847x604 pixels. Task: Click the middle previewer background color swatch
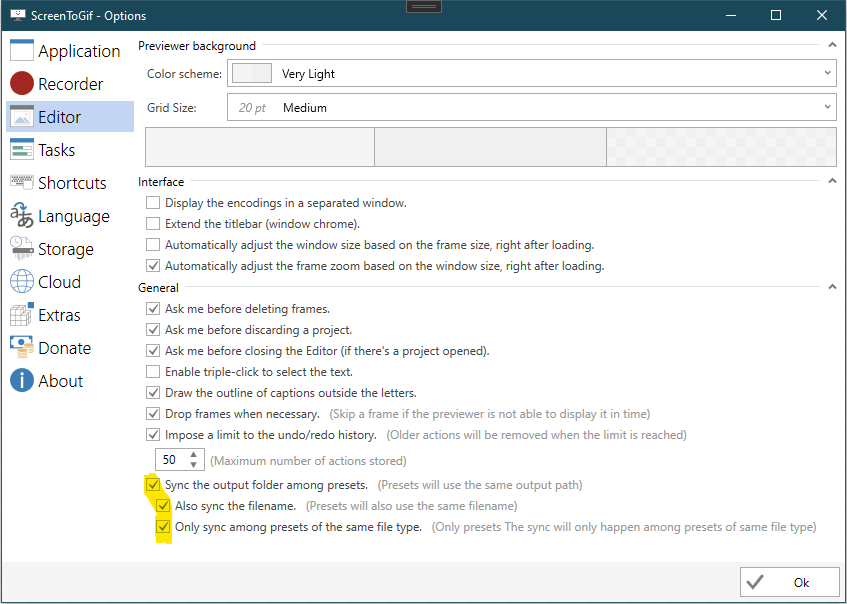pos(490,147)
